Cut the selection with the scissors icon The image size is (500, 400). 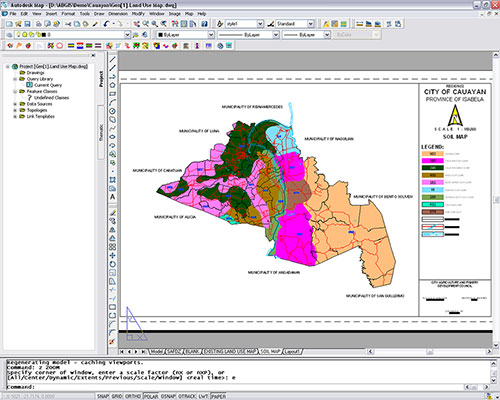[68, 24]
